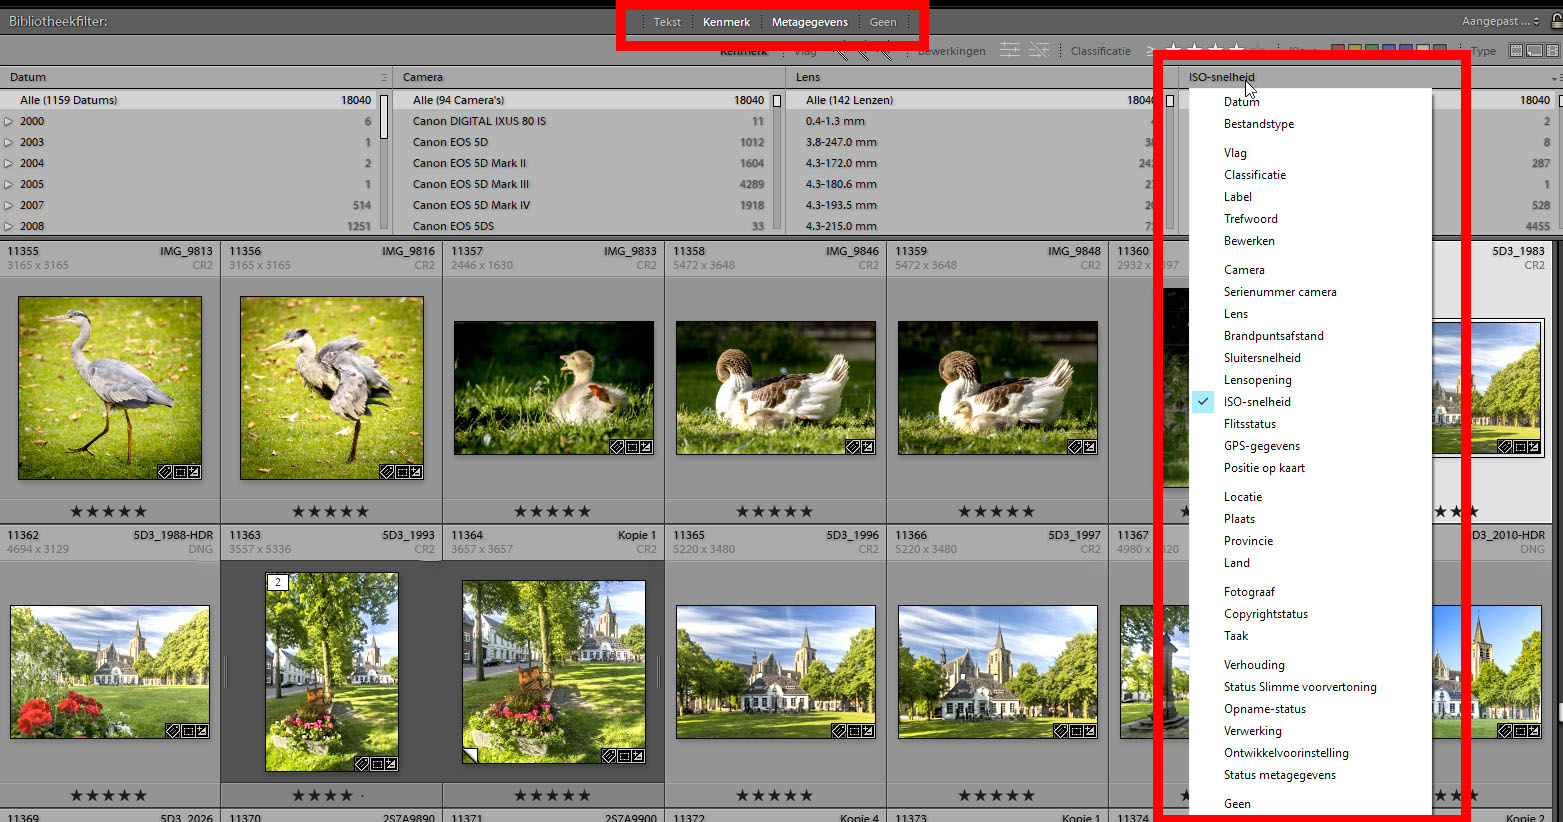The width and height of the screenshot is (1563, 822).
Task: Click crop badge on photo 11356
Action: pos(402,472)
